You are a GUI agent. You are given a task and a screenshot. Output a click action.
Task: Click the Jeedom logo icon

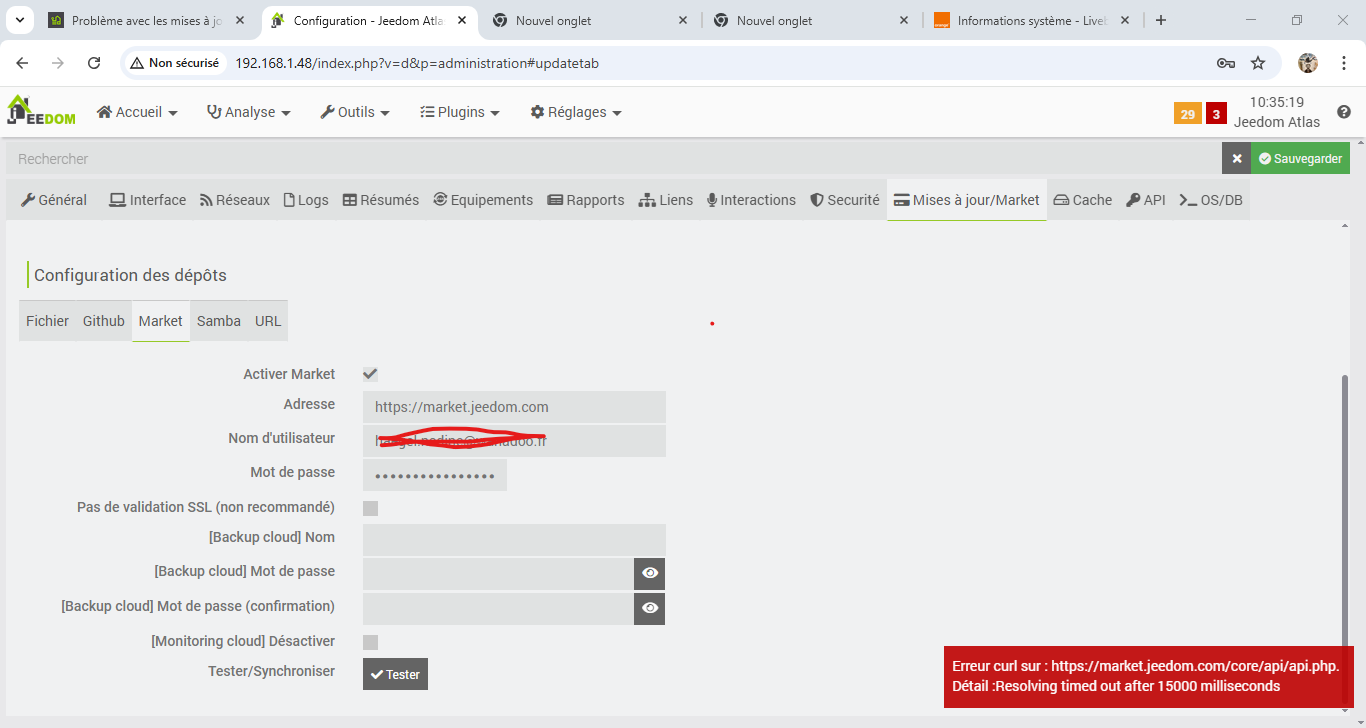[x=41, y=111]
